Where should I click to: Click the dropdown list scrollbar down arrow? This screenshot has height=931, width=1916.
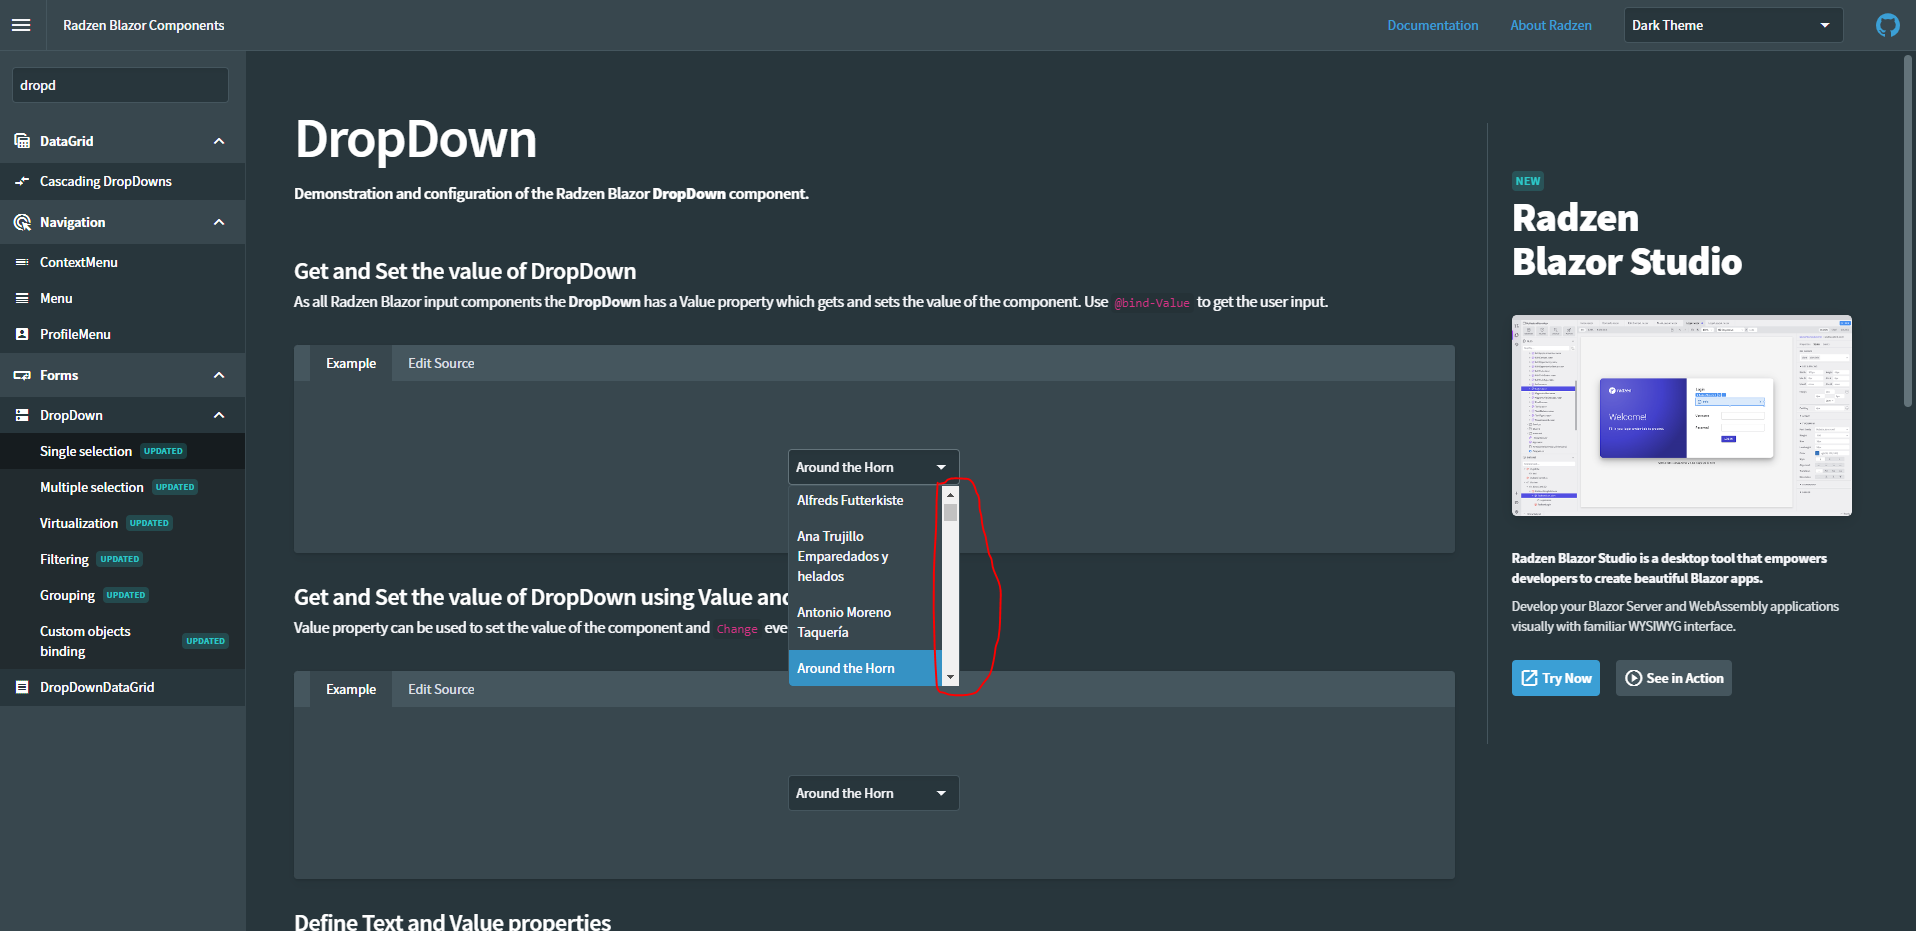[949, 676]
